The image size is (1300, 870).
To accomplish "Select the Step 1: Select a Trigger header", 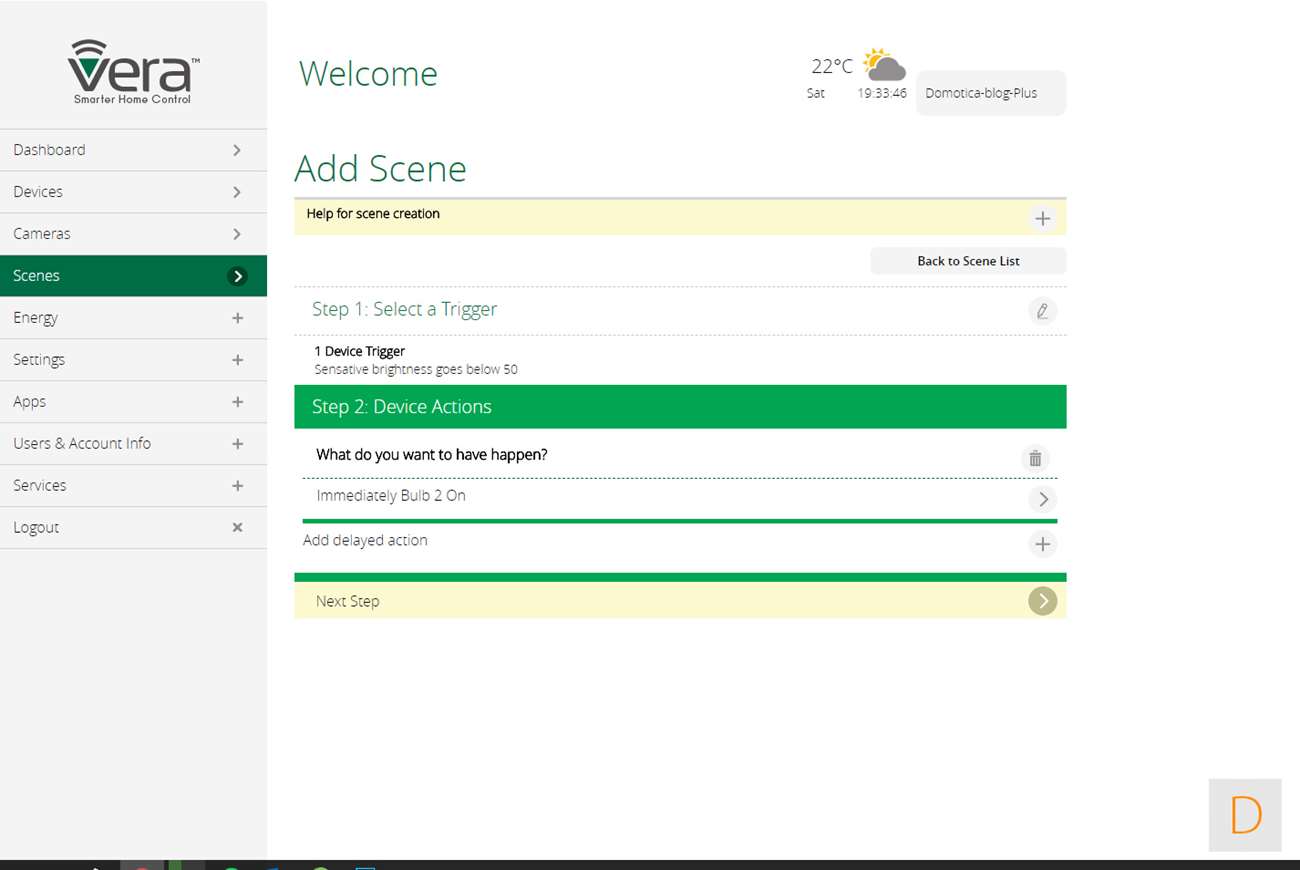I will click(405, 310).
